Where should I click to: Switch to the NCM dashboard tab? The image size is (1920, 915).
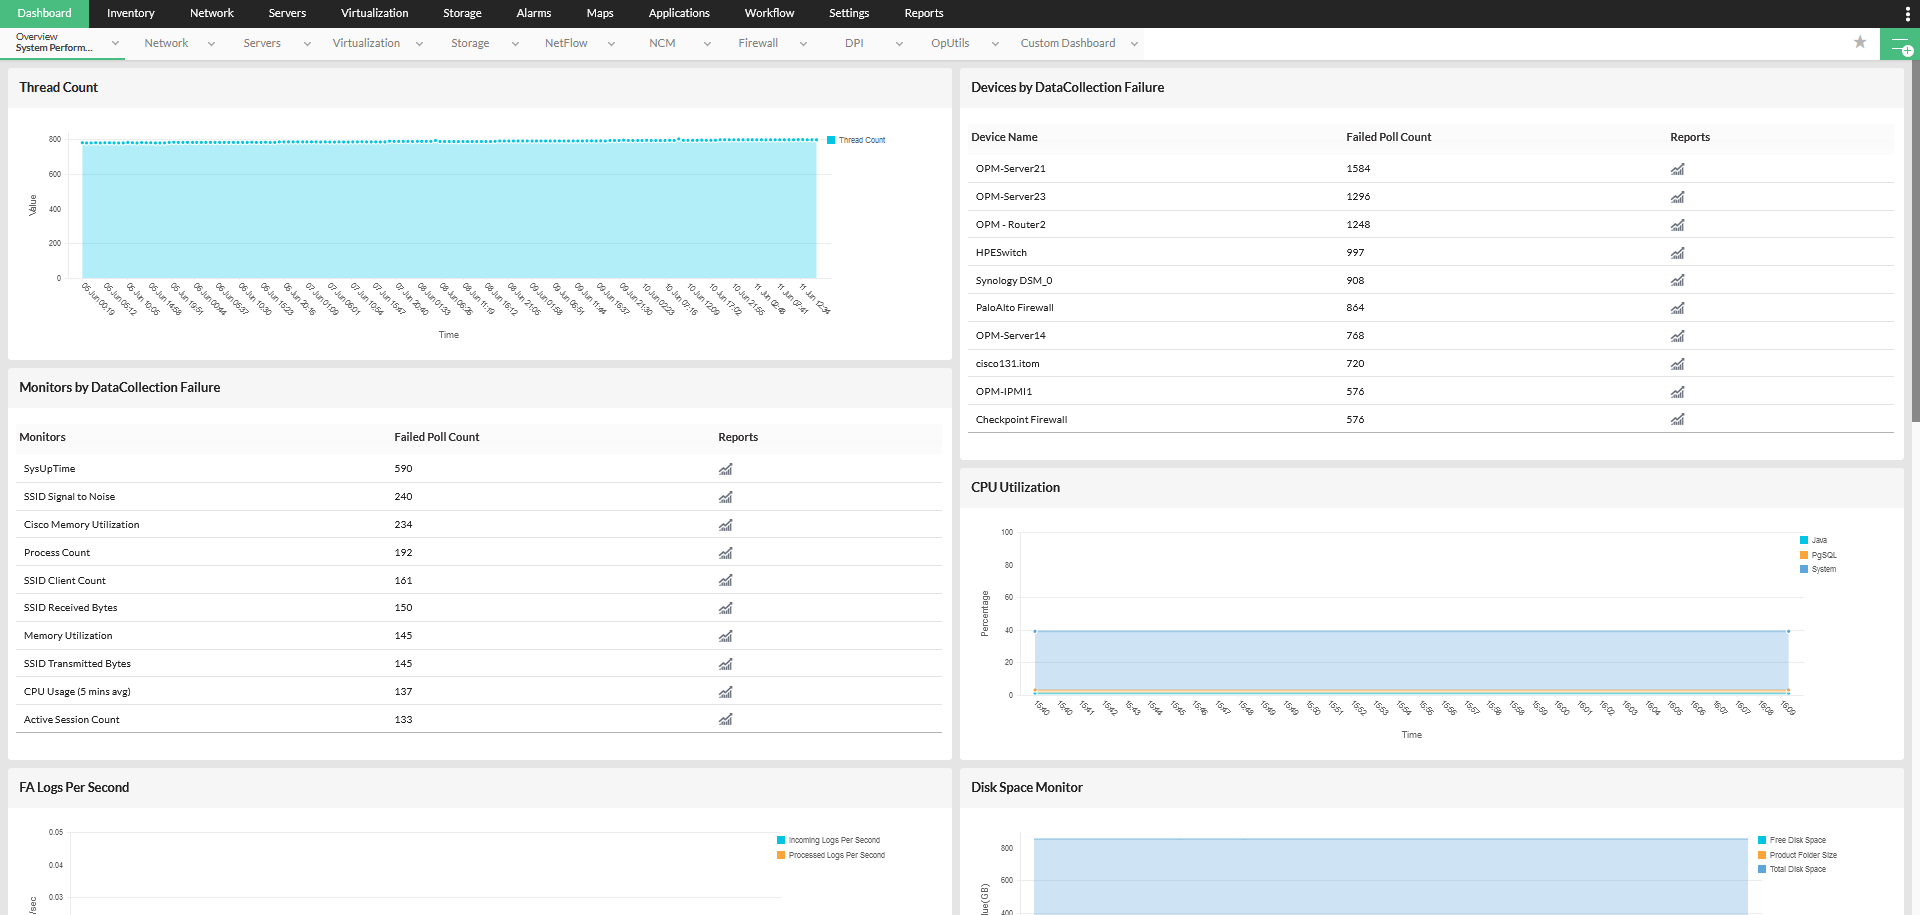coord(661,43)
